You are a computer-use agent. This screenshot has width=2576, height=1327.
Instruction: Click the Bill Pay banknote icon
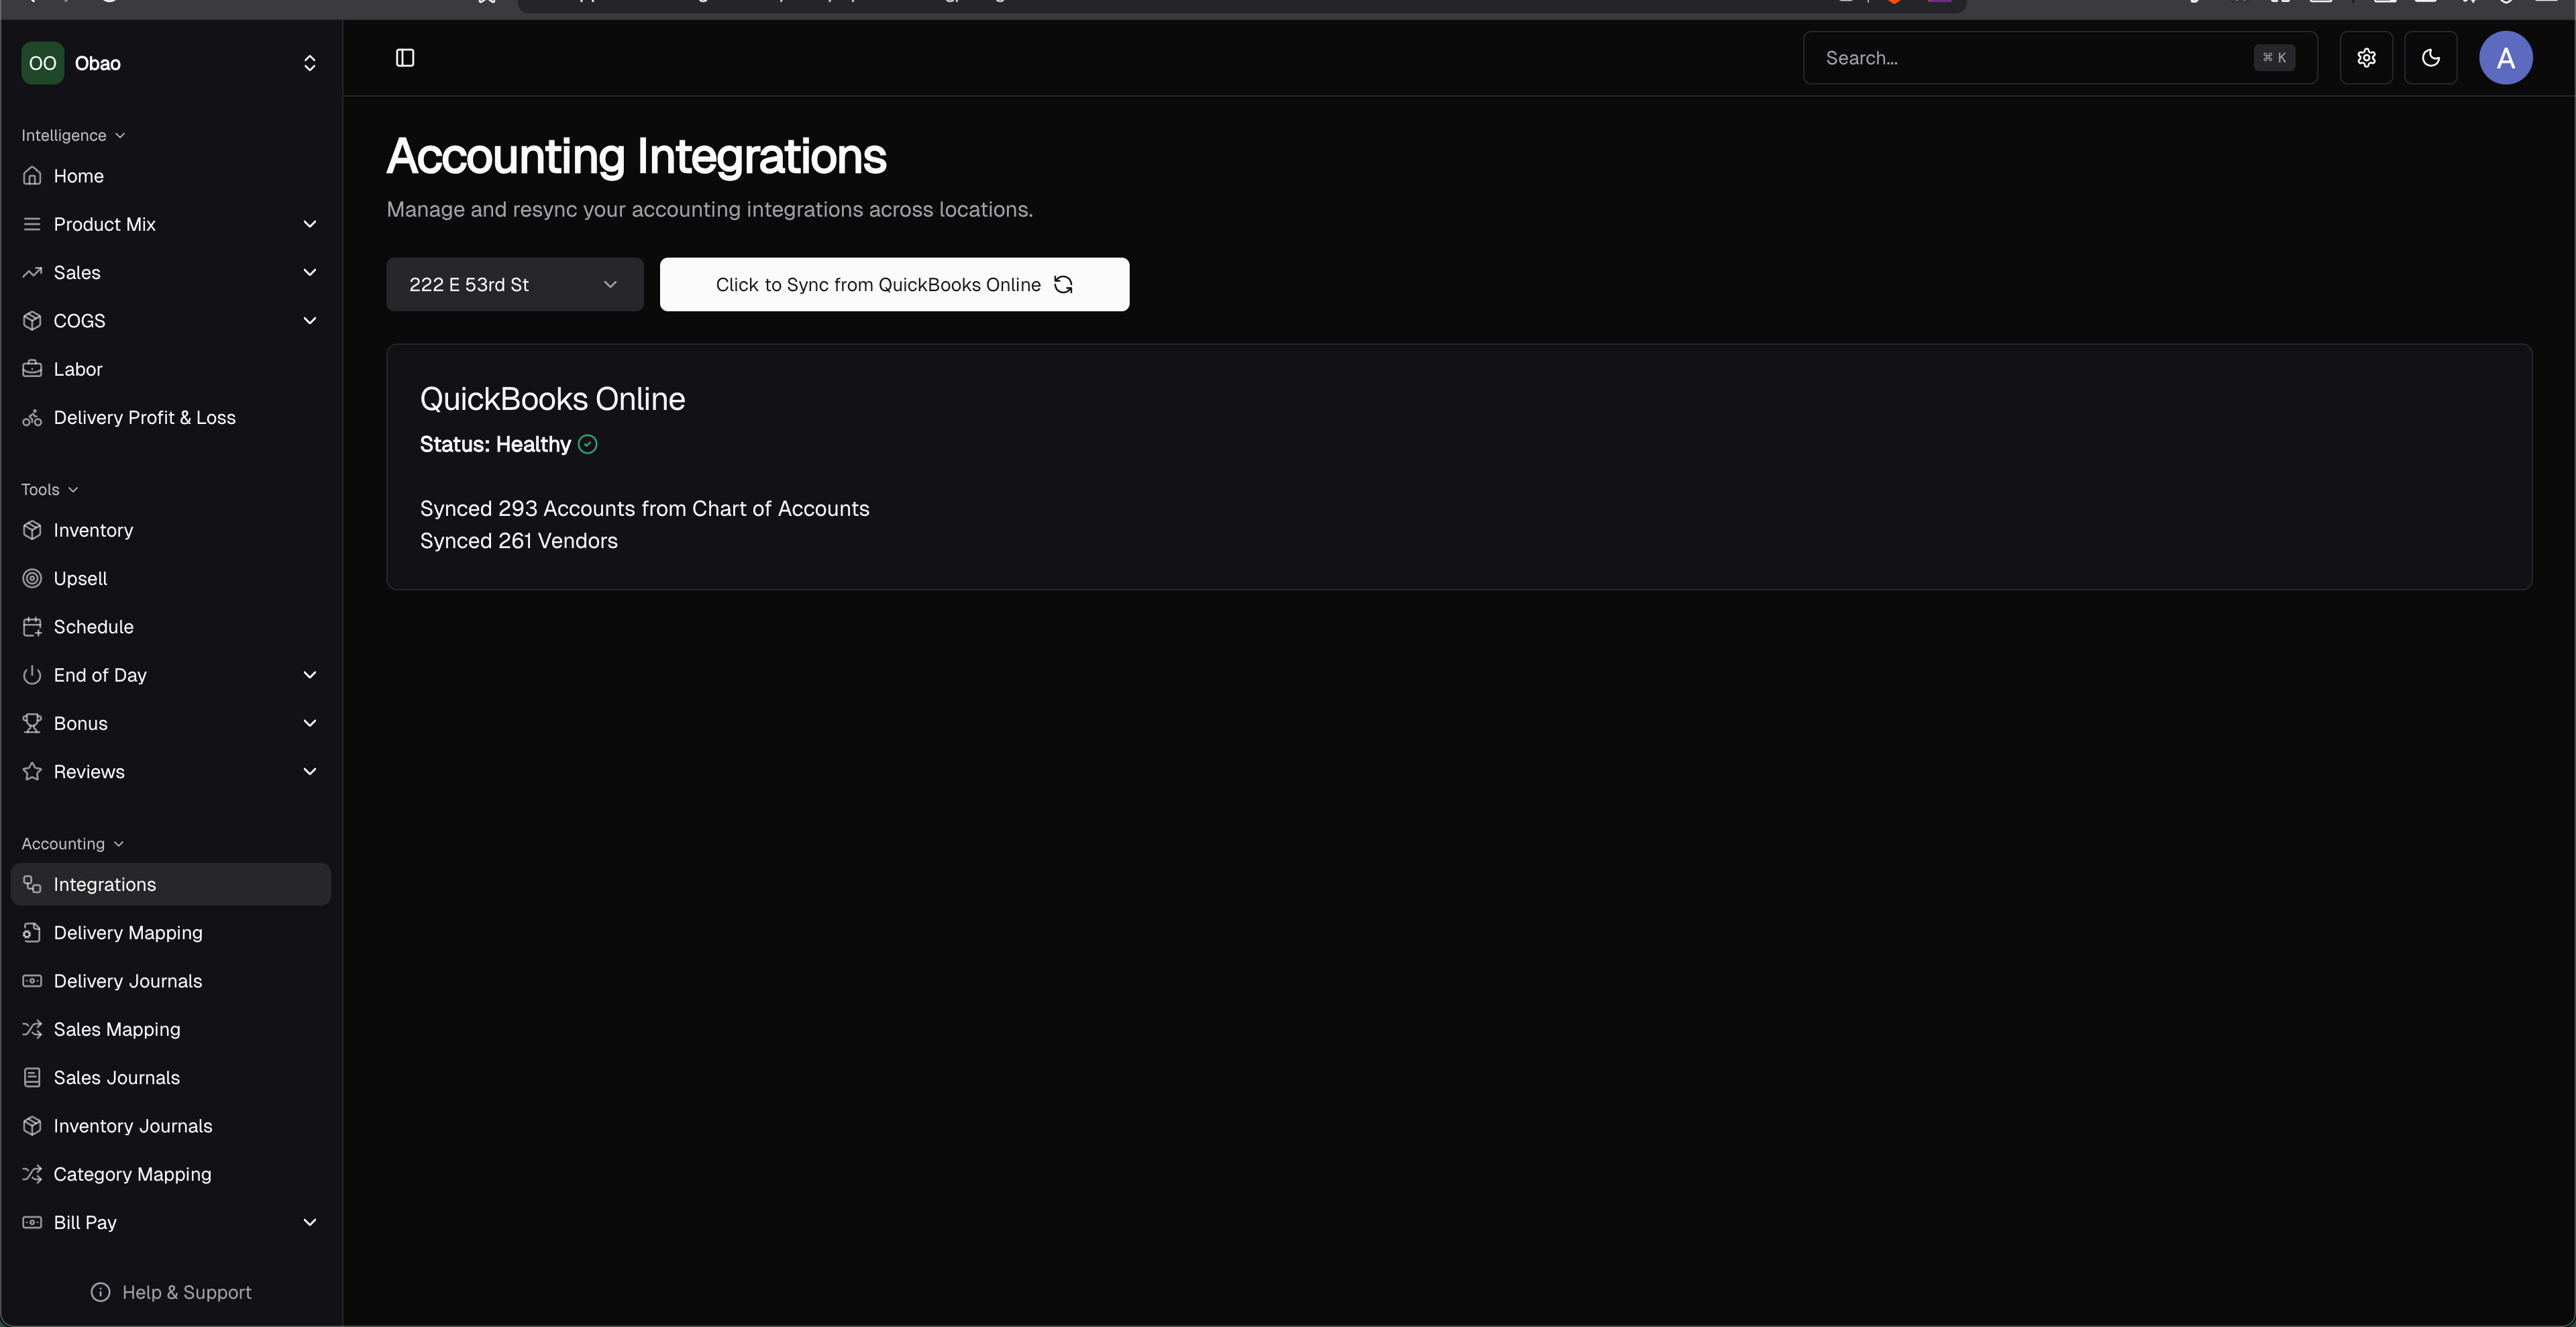point(32,1222)
